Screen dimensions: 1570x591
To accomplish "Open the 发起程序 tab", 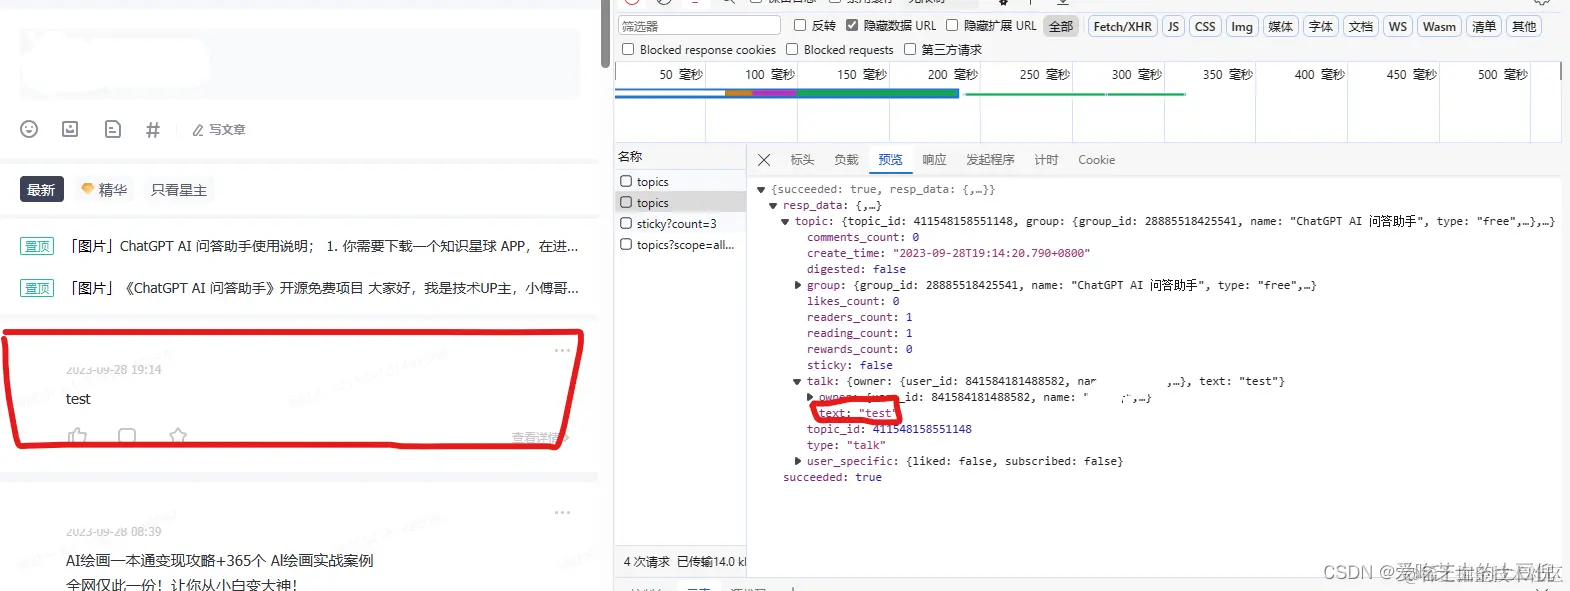I will (x=990, y=160).
